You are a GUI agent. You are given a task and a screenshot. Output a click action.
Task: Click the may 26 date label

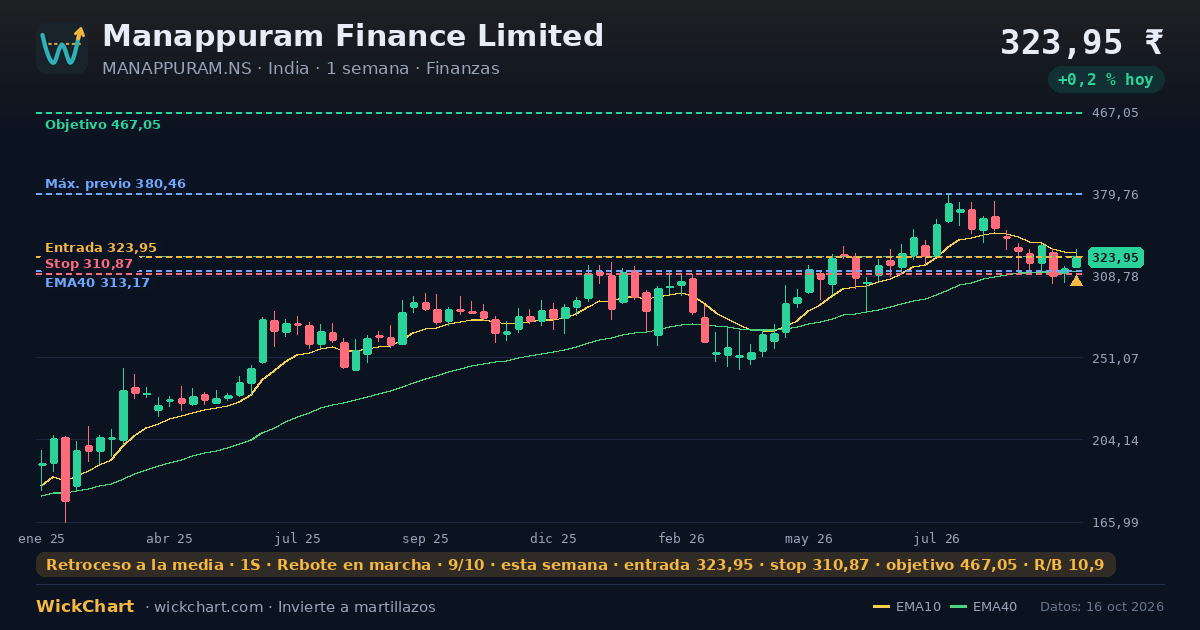[809, 538]
